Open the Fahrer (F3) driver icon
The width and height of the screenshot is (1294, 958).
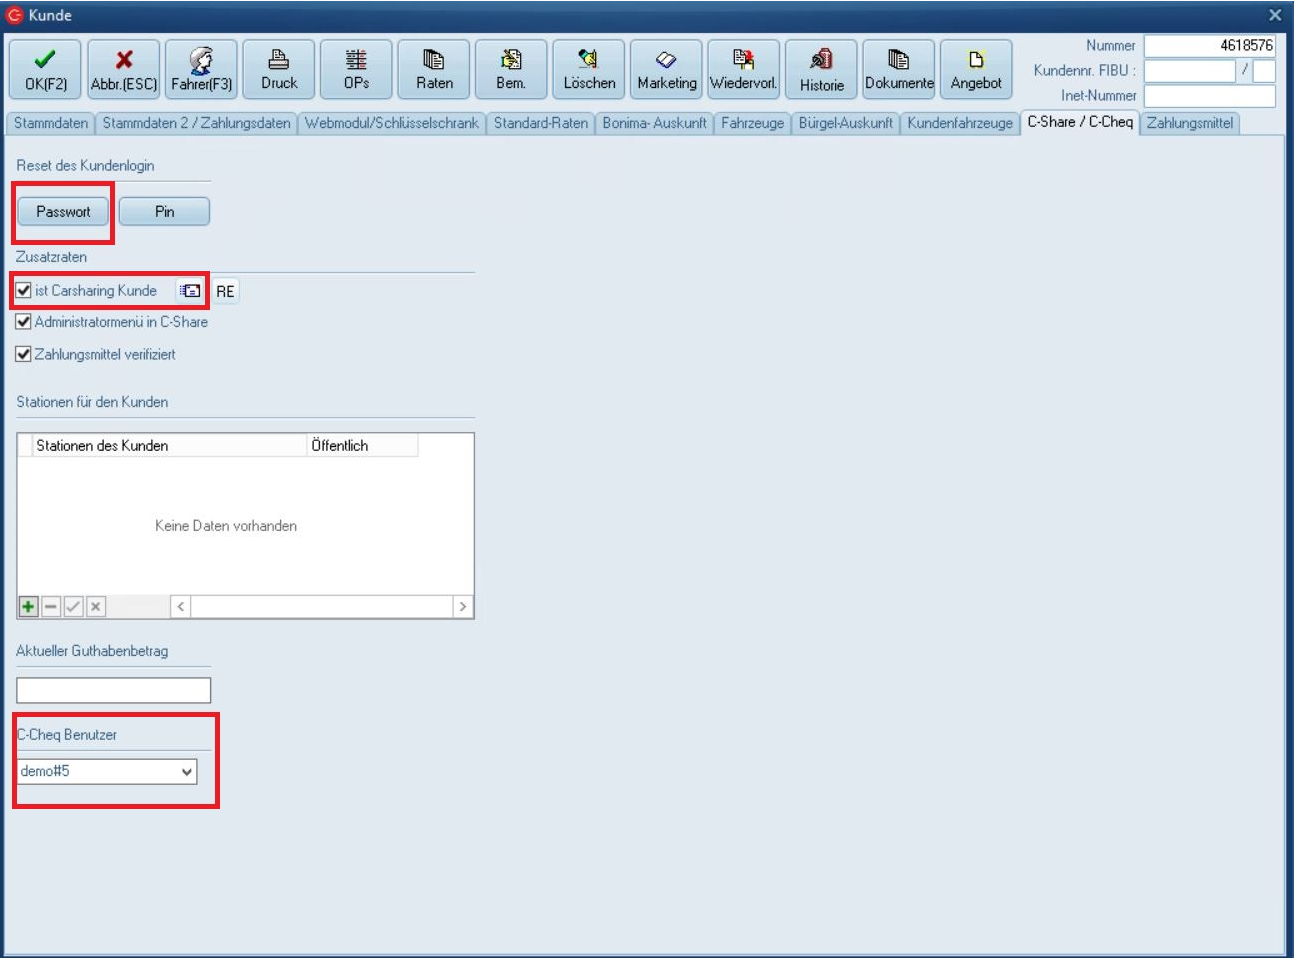tap(201, 69)
